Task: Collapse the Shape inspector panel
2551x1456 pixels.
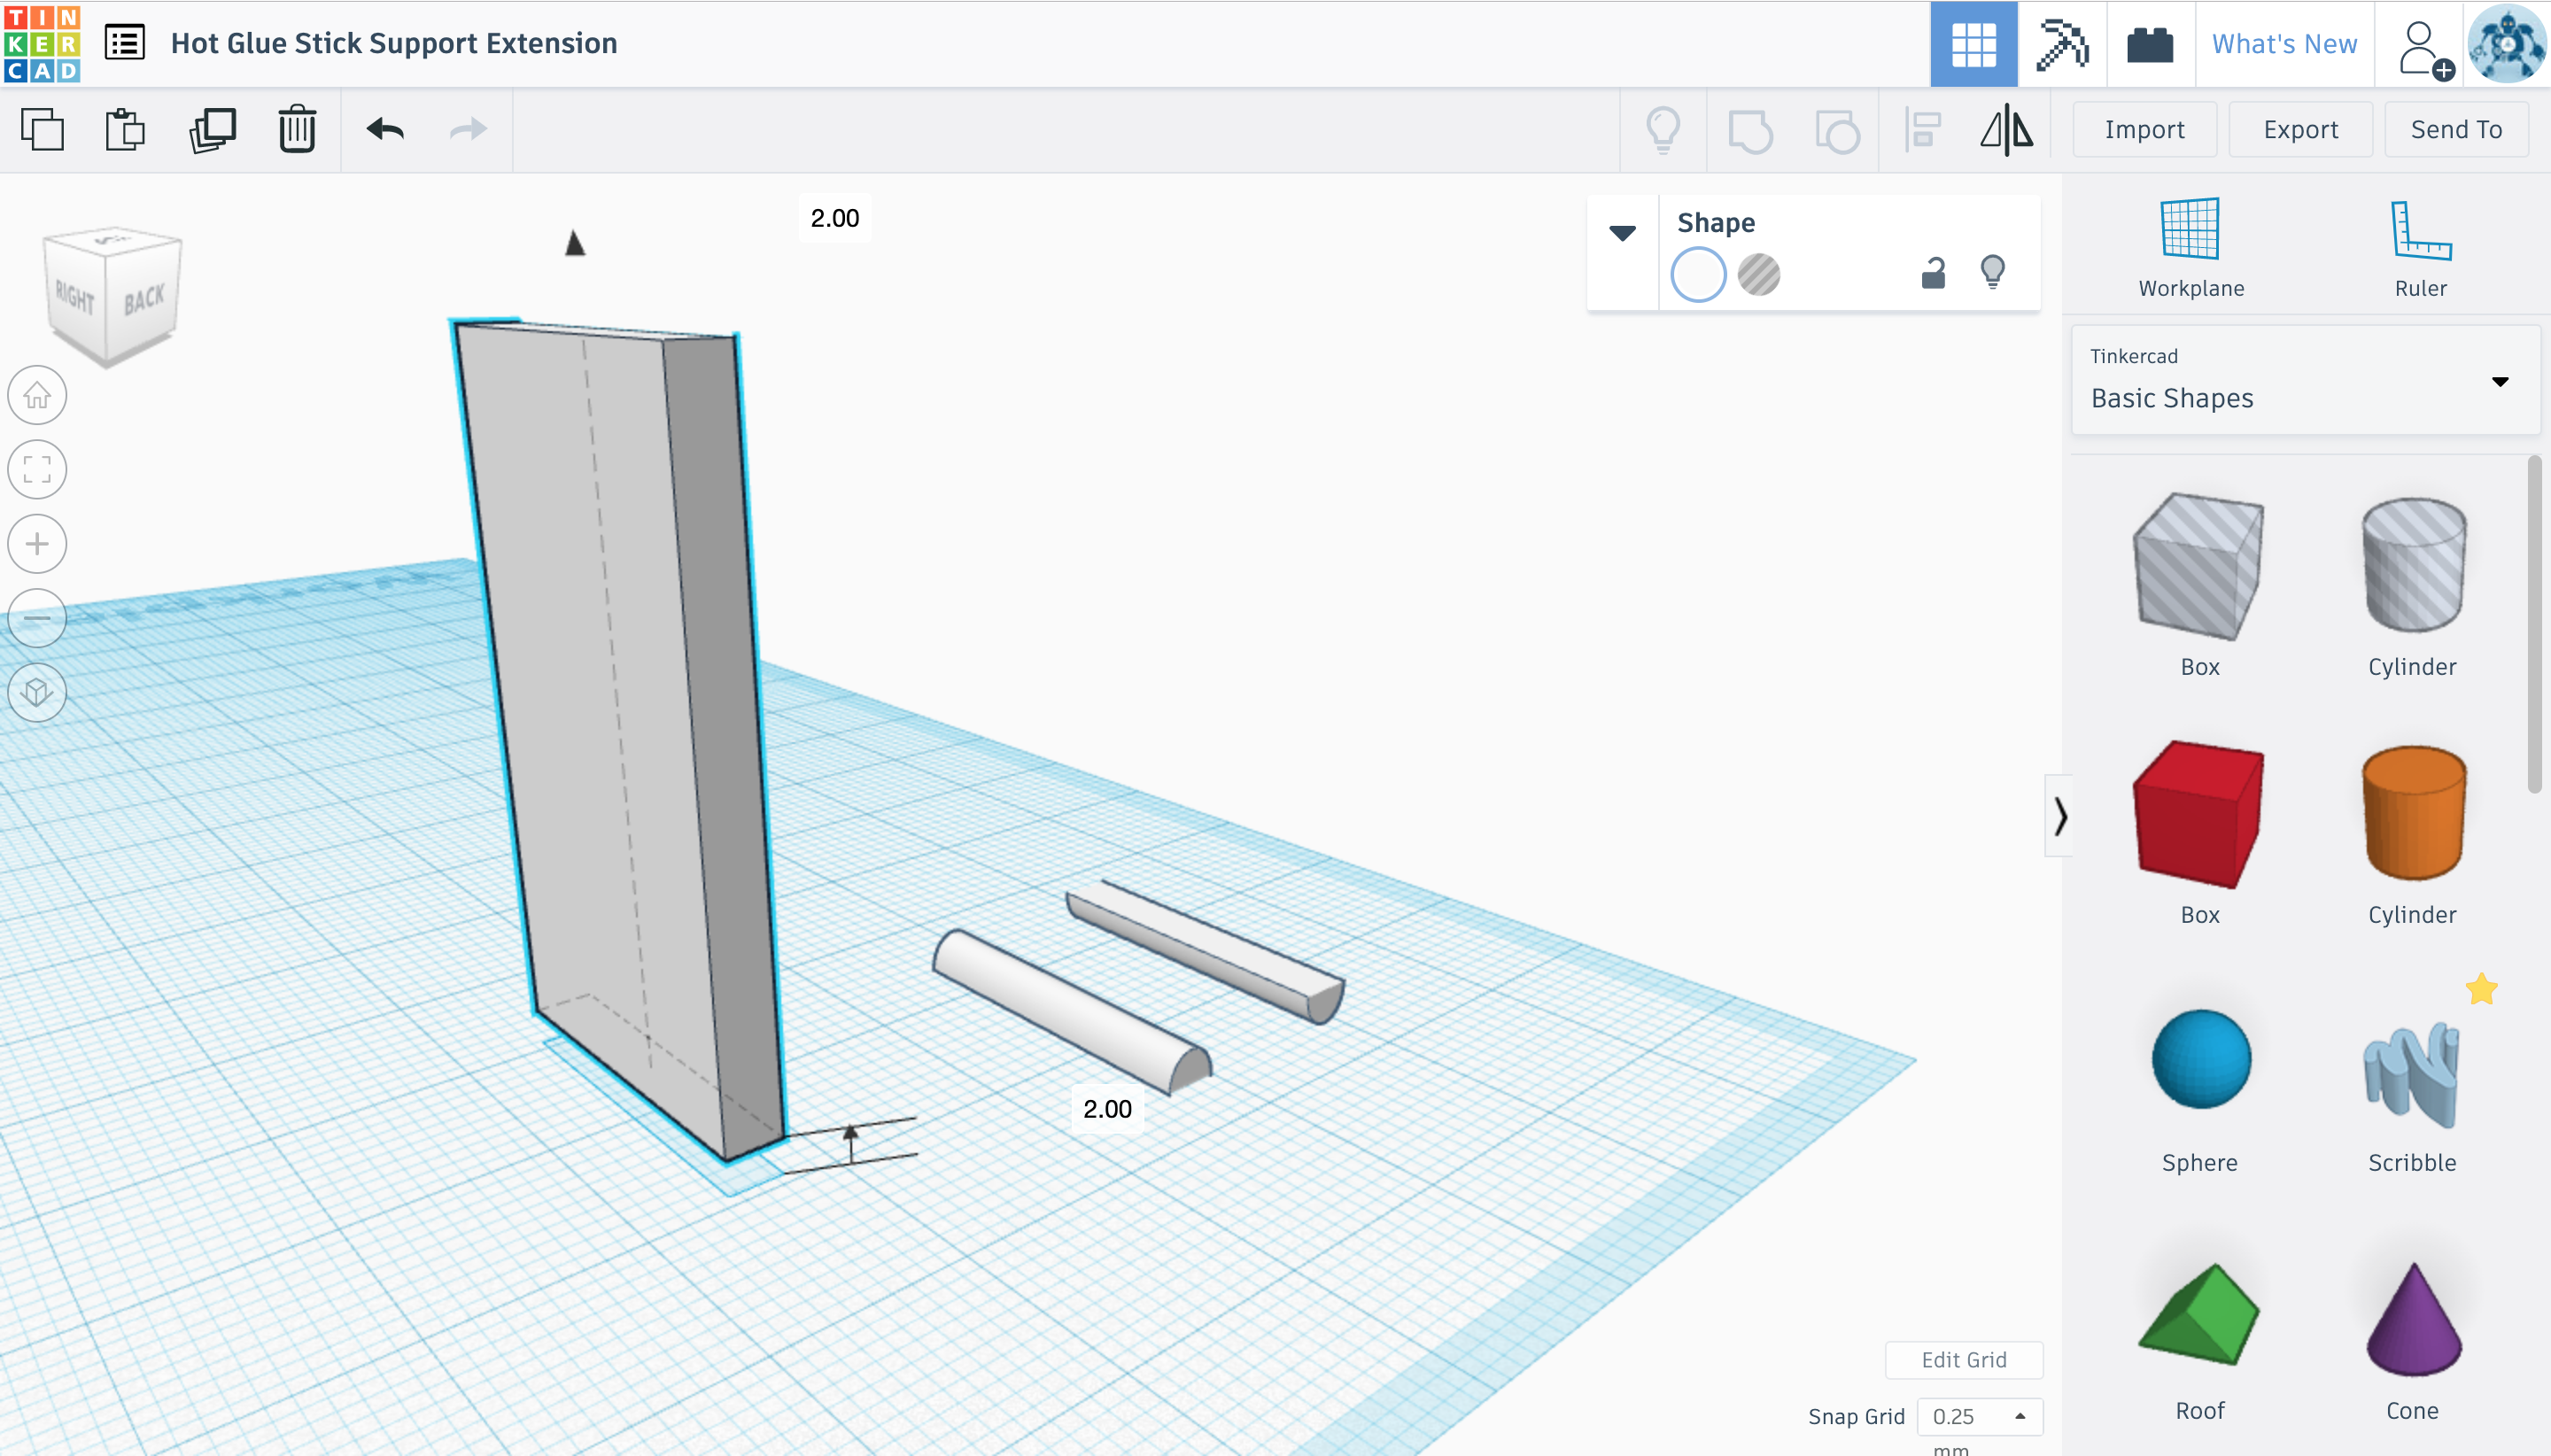Action: pyautogui.click(x=1622, y=234)
